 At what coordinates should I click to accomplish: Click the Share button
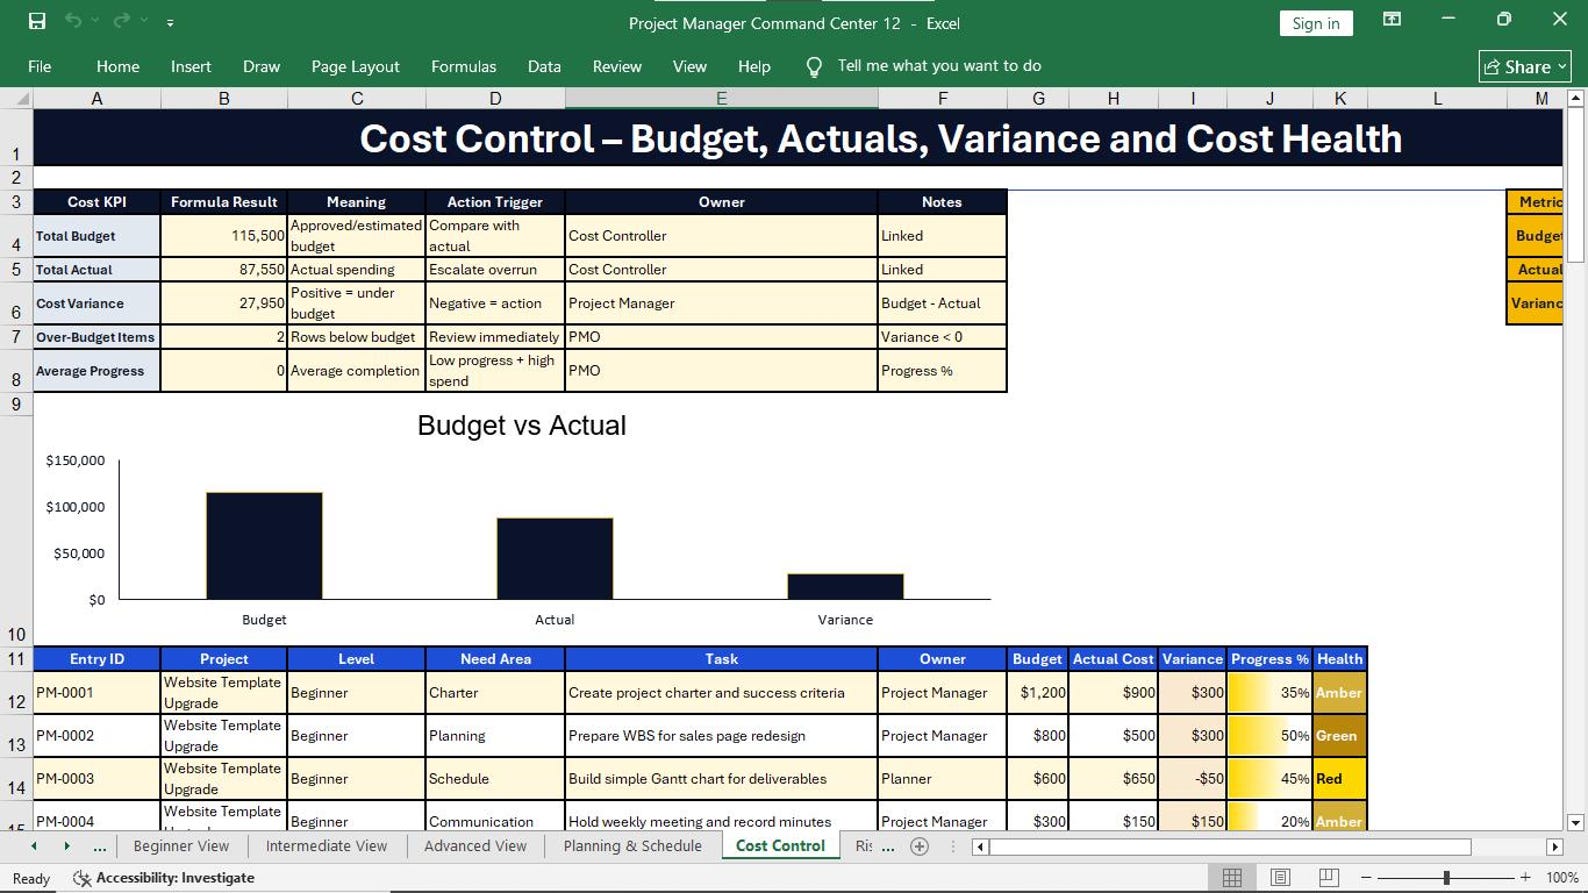coord(1524,66)
